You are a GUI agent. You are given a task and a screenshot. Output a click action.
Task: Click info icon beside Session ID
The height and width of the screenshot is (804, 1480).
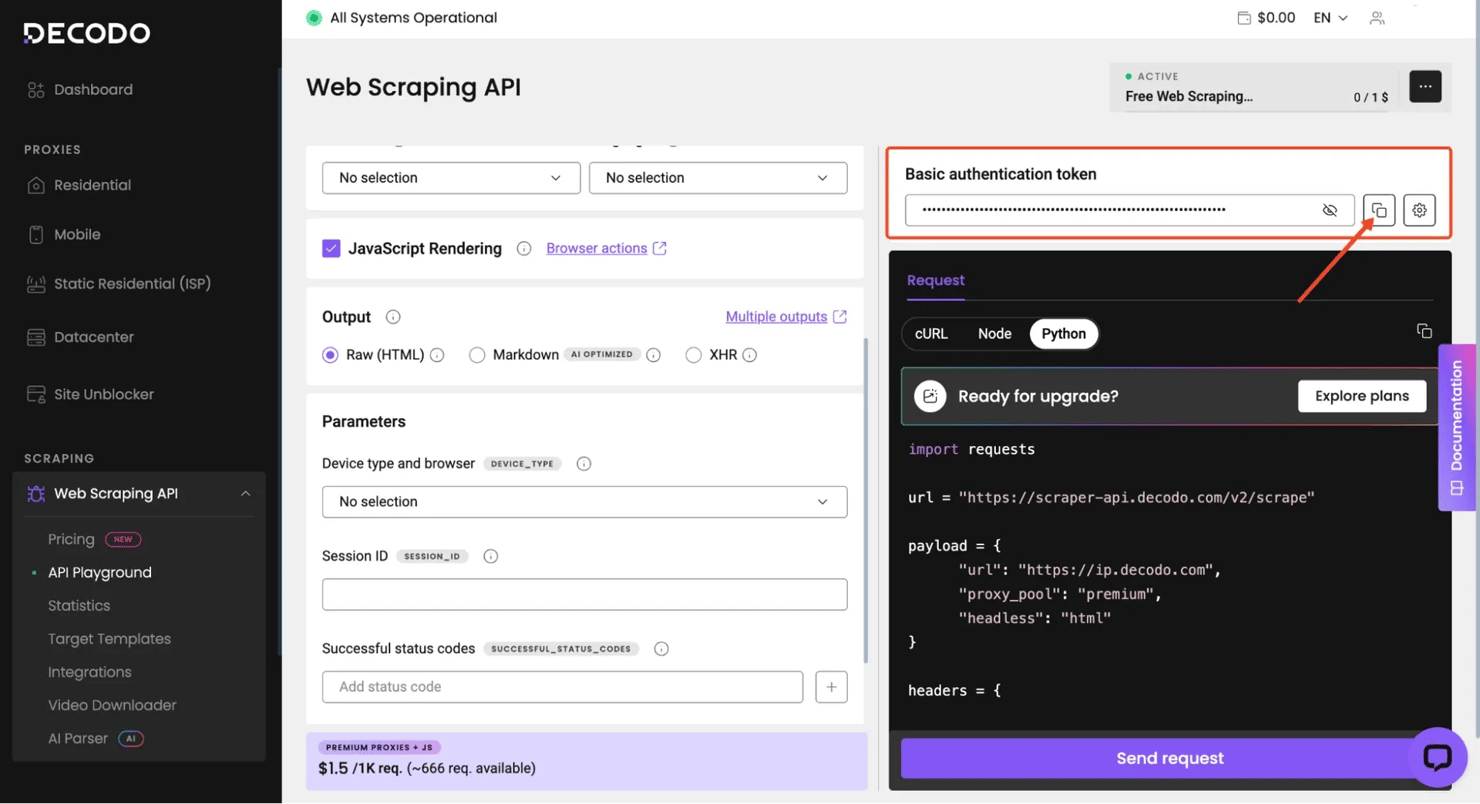click(490, 556)
